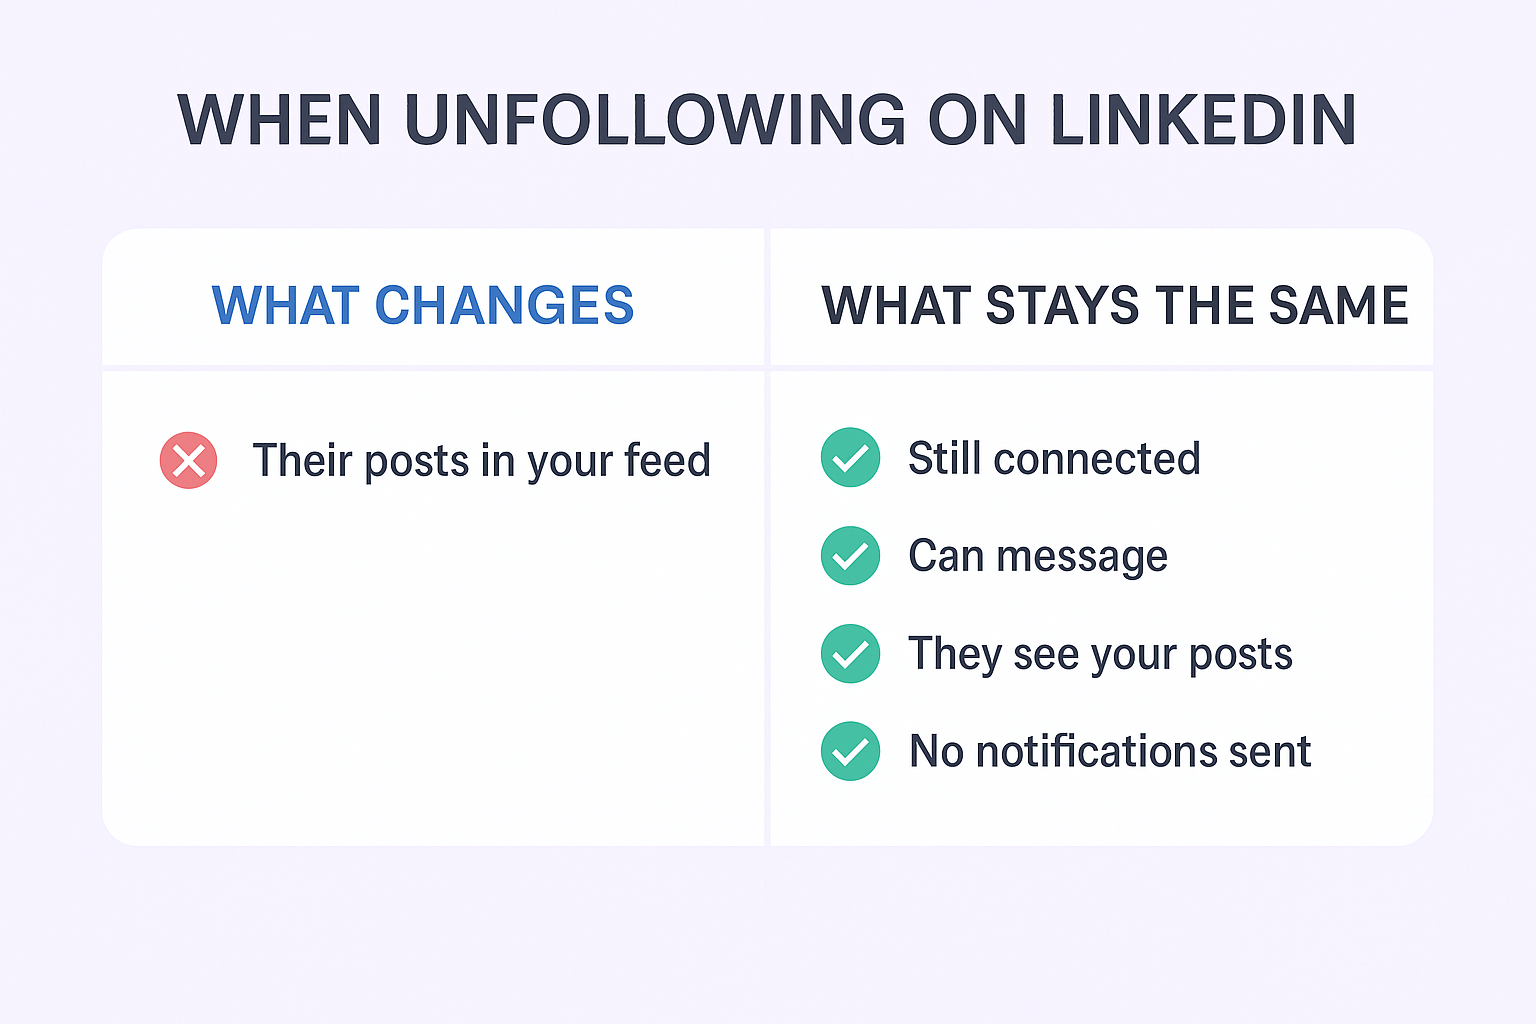Click the vertical divider between the two columns
This screenshot has width=1536, height=1024.
(x=767, y=600)
